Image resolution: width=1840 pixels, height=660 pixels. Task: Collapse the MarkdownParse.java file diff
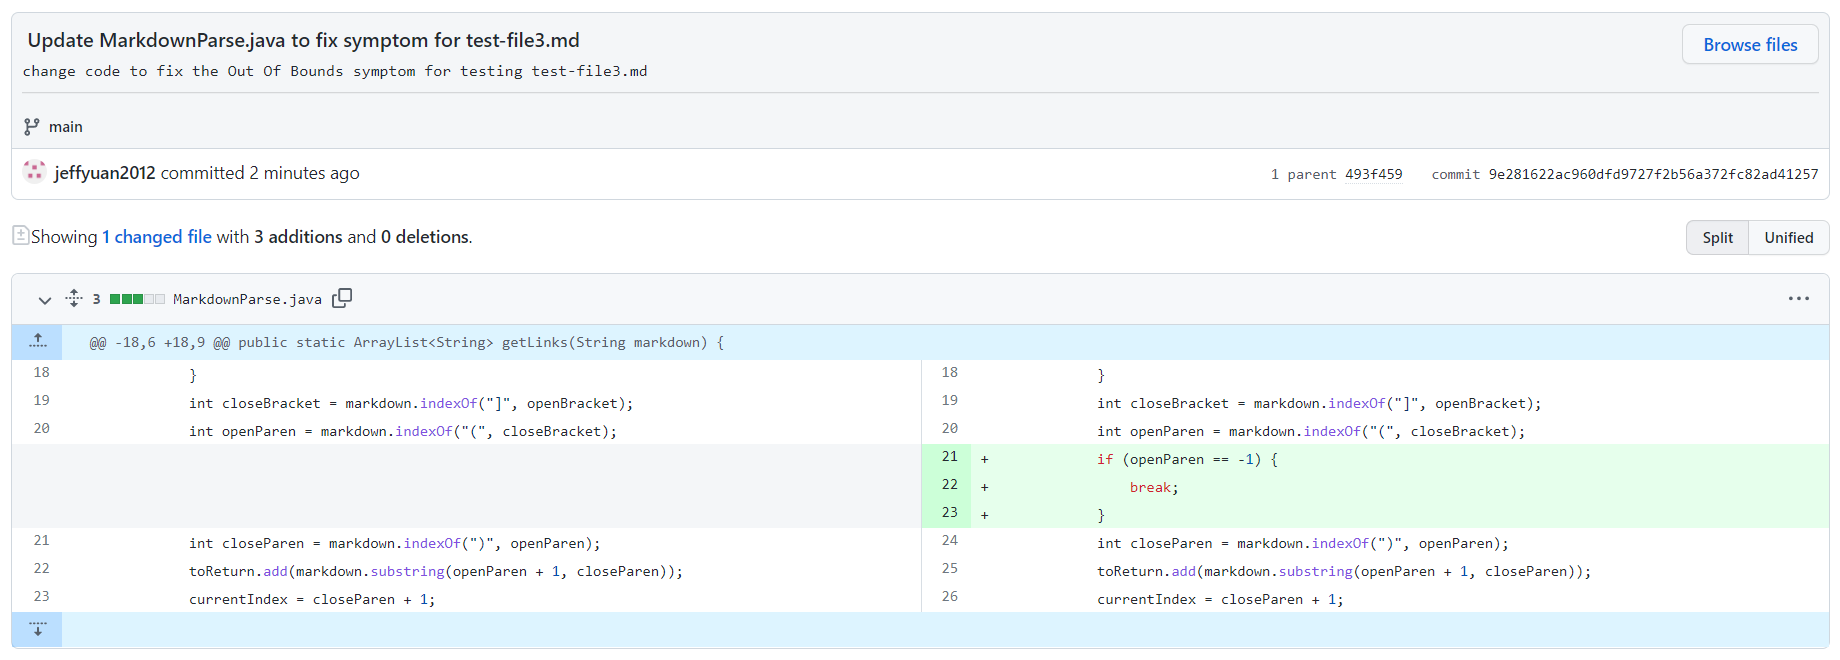tap(44, 299)
